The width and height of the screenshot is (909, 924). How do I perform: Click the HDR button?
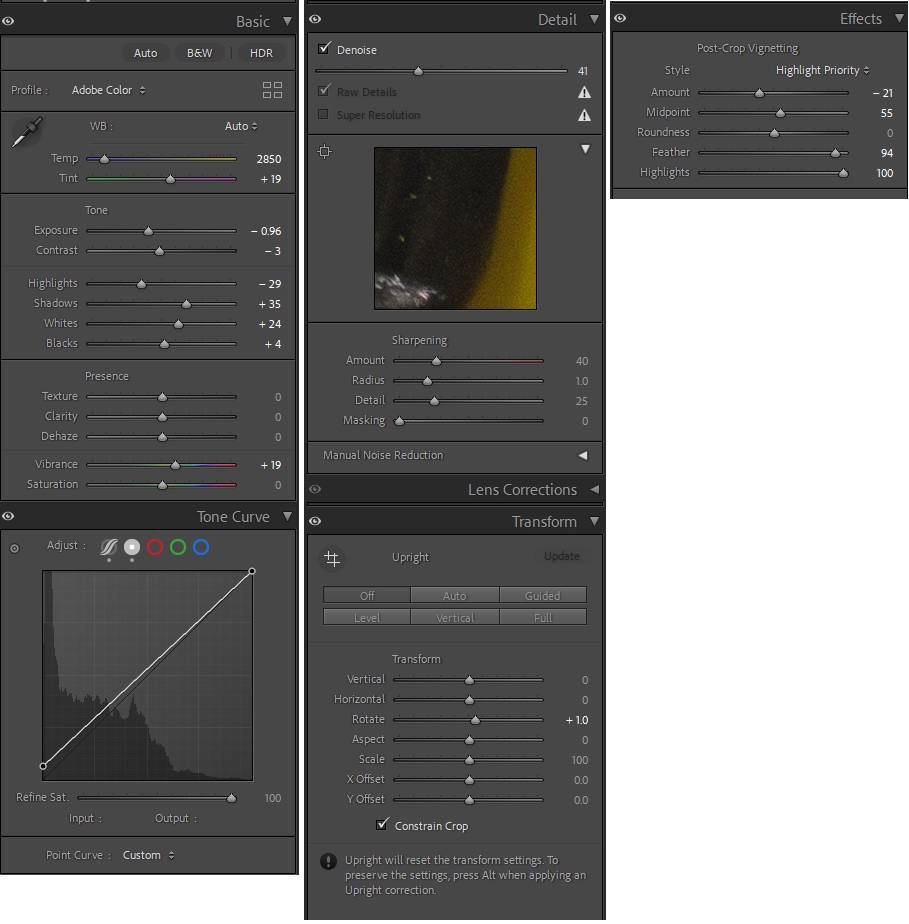(x=261, y=53)
